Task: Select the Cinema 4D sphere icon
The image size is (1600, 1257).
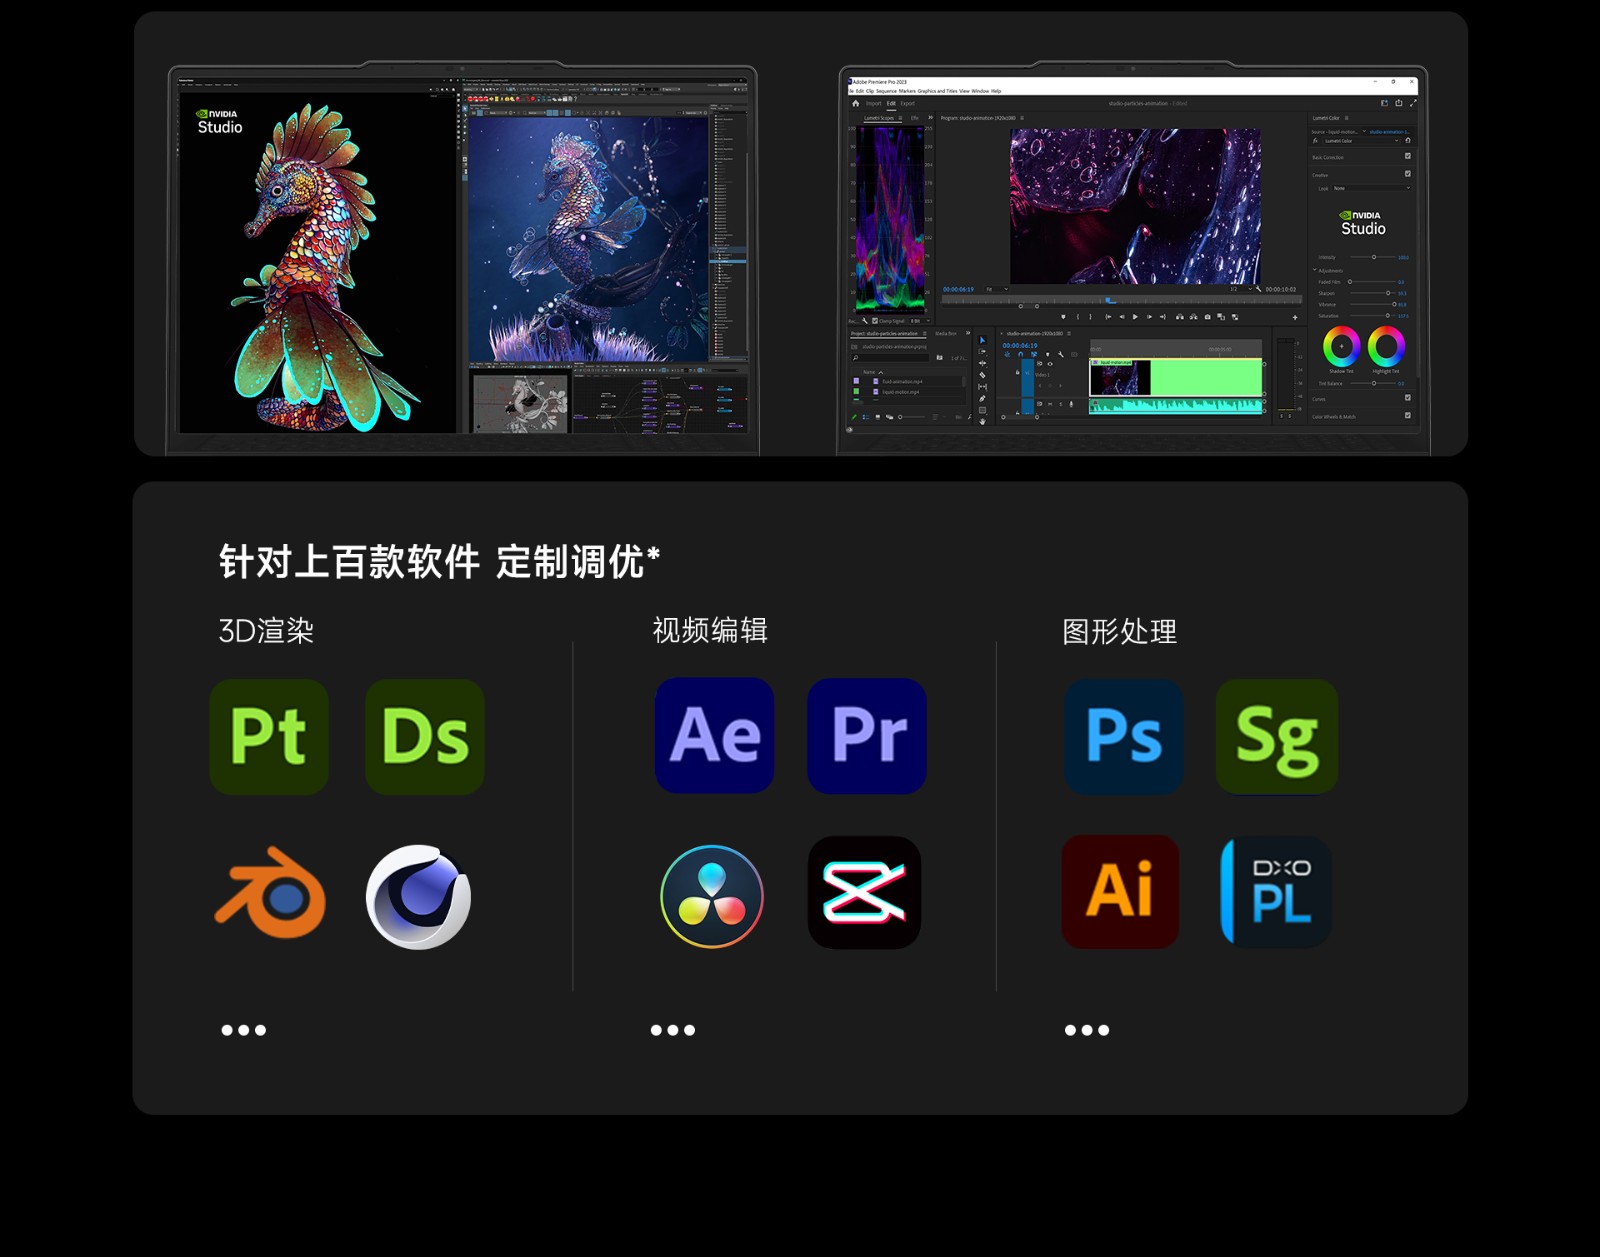Action: [418, 896]
